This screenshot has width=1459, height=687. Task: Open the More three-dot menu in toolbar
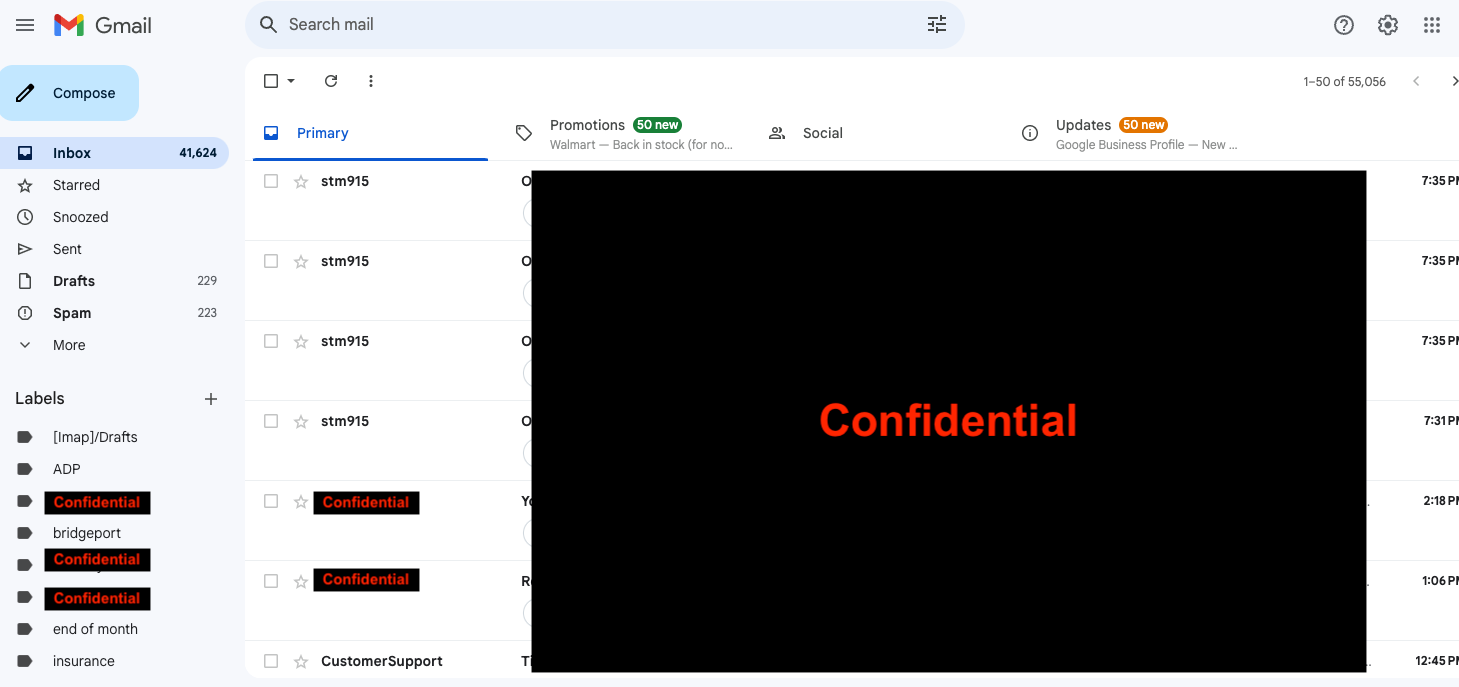click(371, 81)
